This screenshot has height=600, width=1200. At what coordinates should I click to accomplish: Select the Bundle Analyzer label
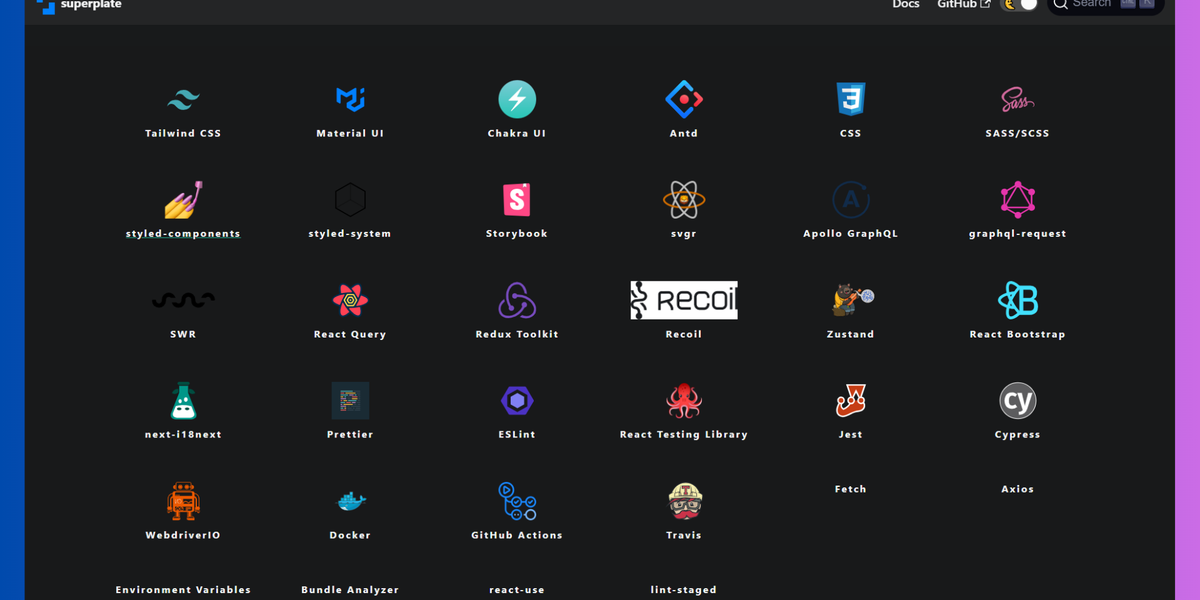click(350, 590)
